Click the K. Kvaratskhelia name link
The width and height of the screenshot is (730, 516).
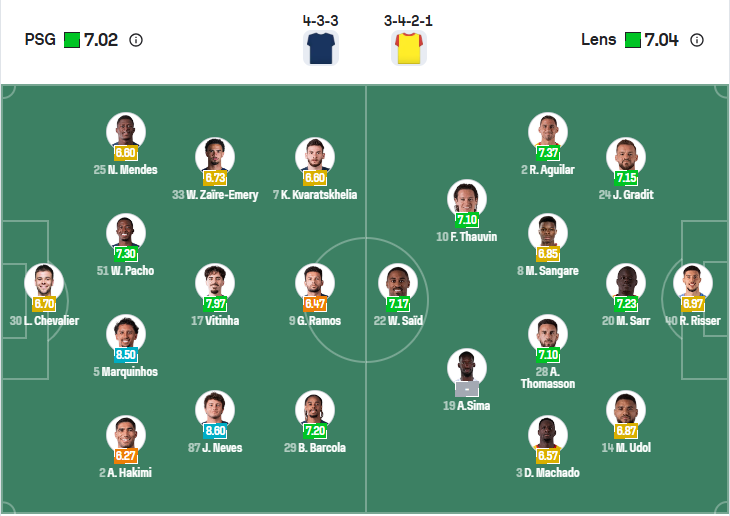[315, 195]
